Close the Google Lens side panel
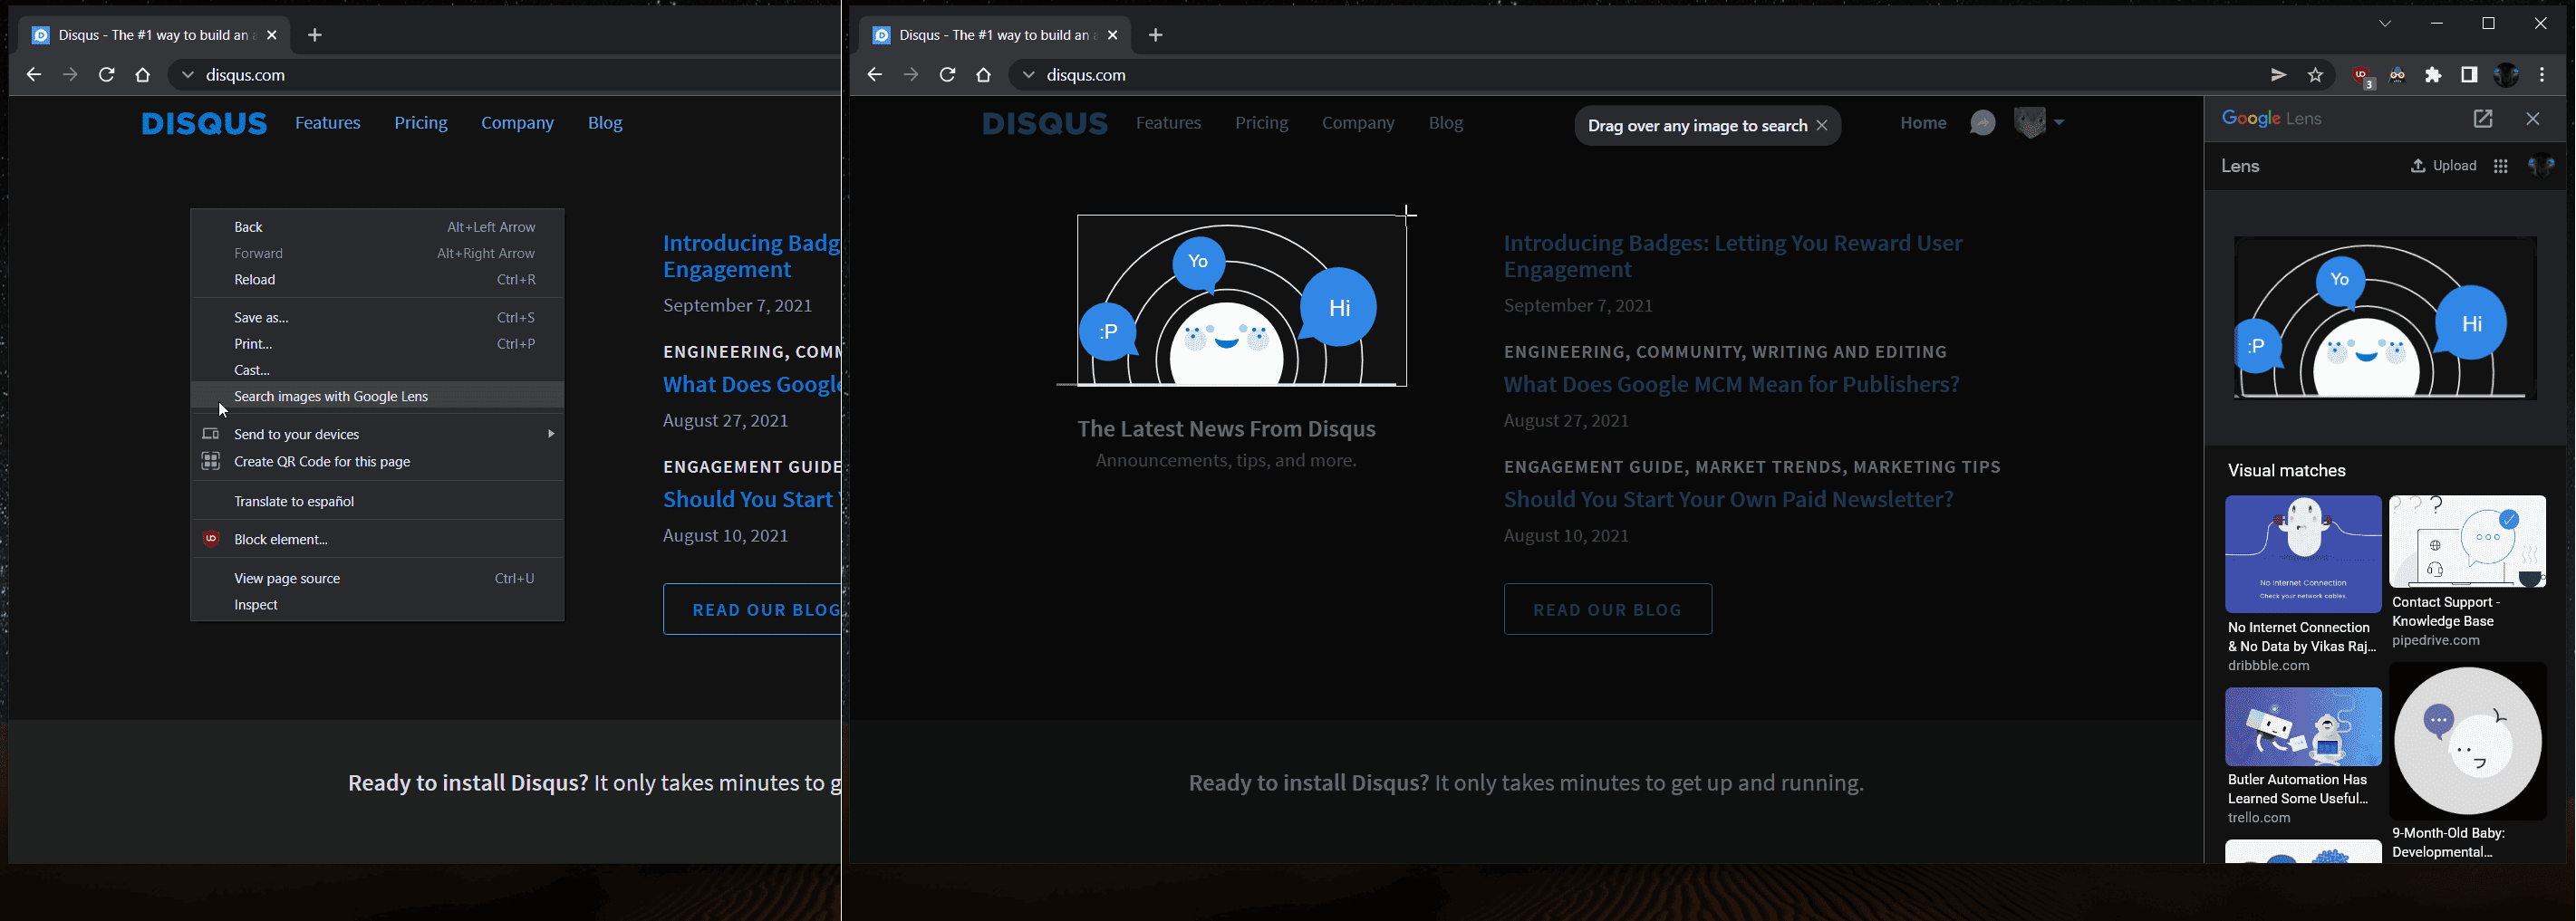 click(2533, 119)
